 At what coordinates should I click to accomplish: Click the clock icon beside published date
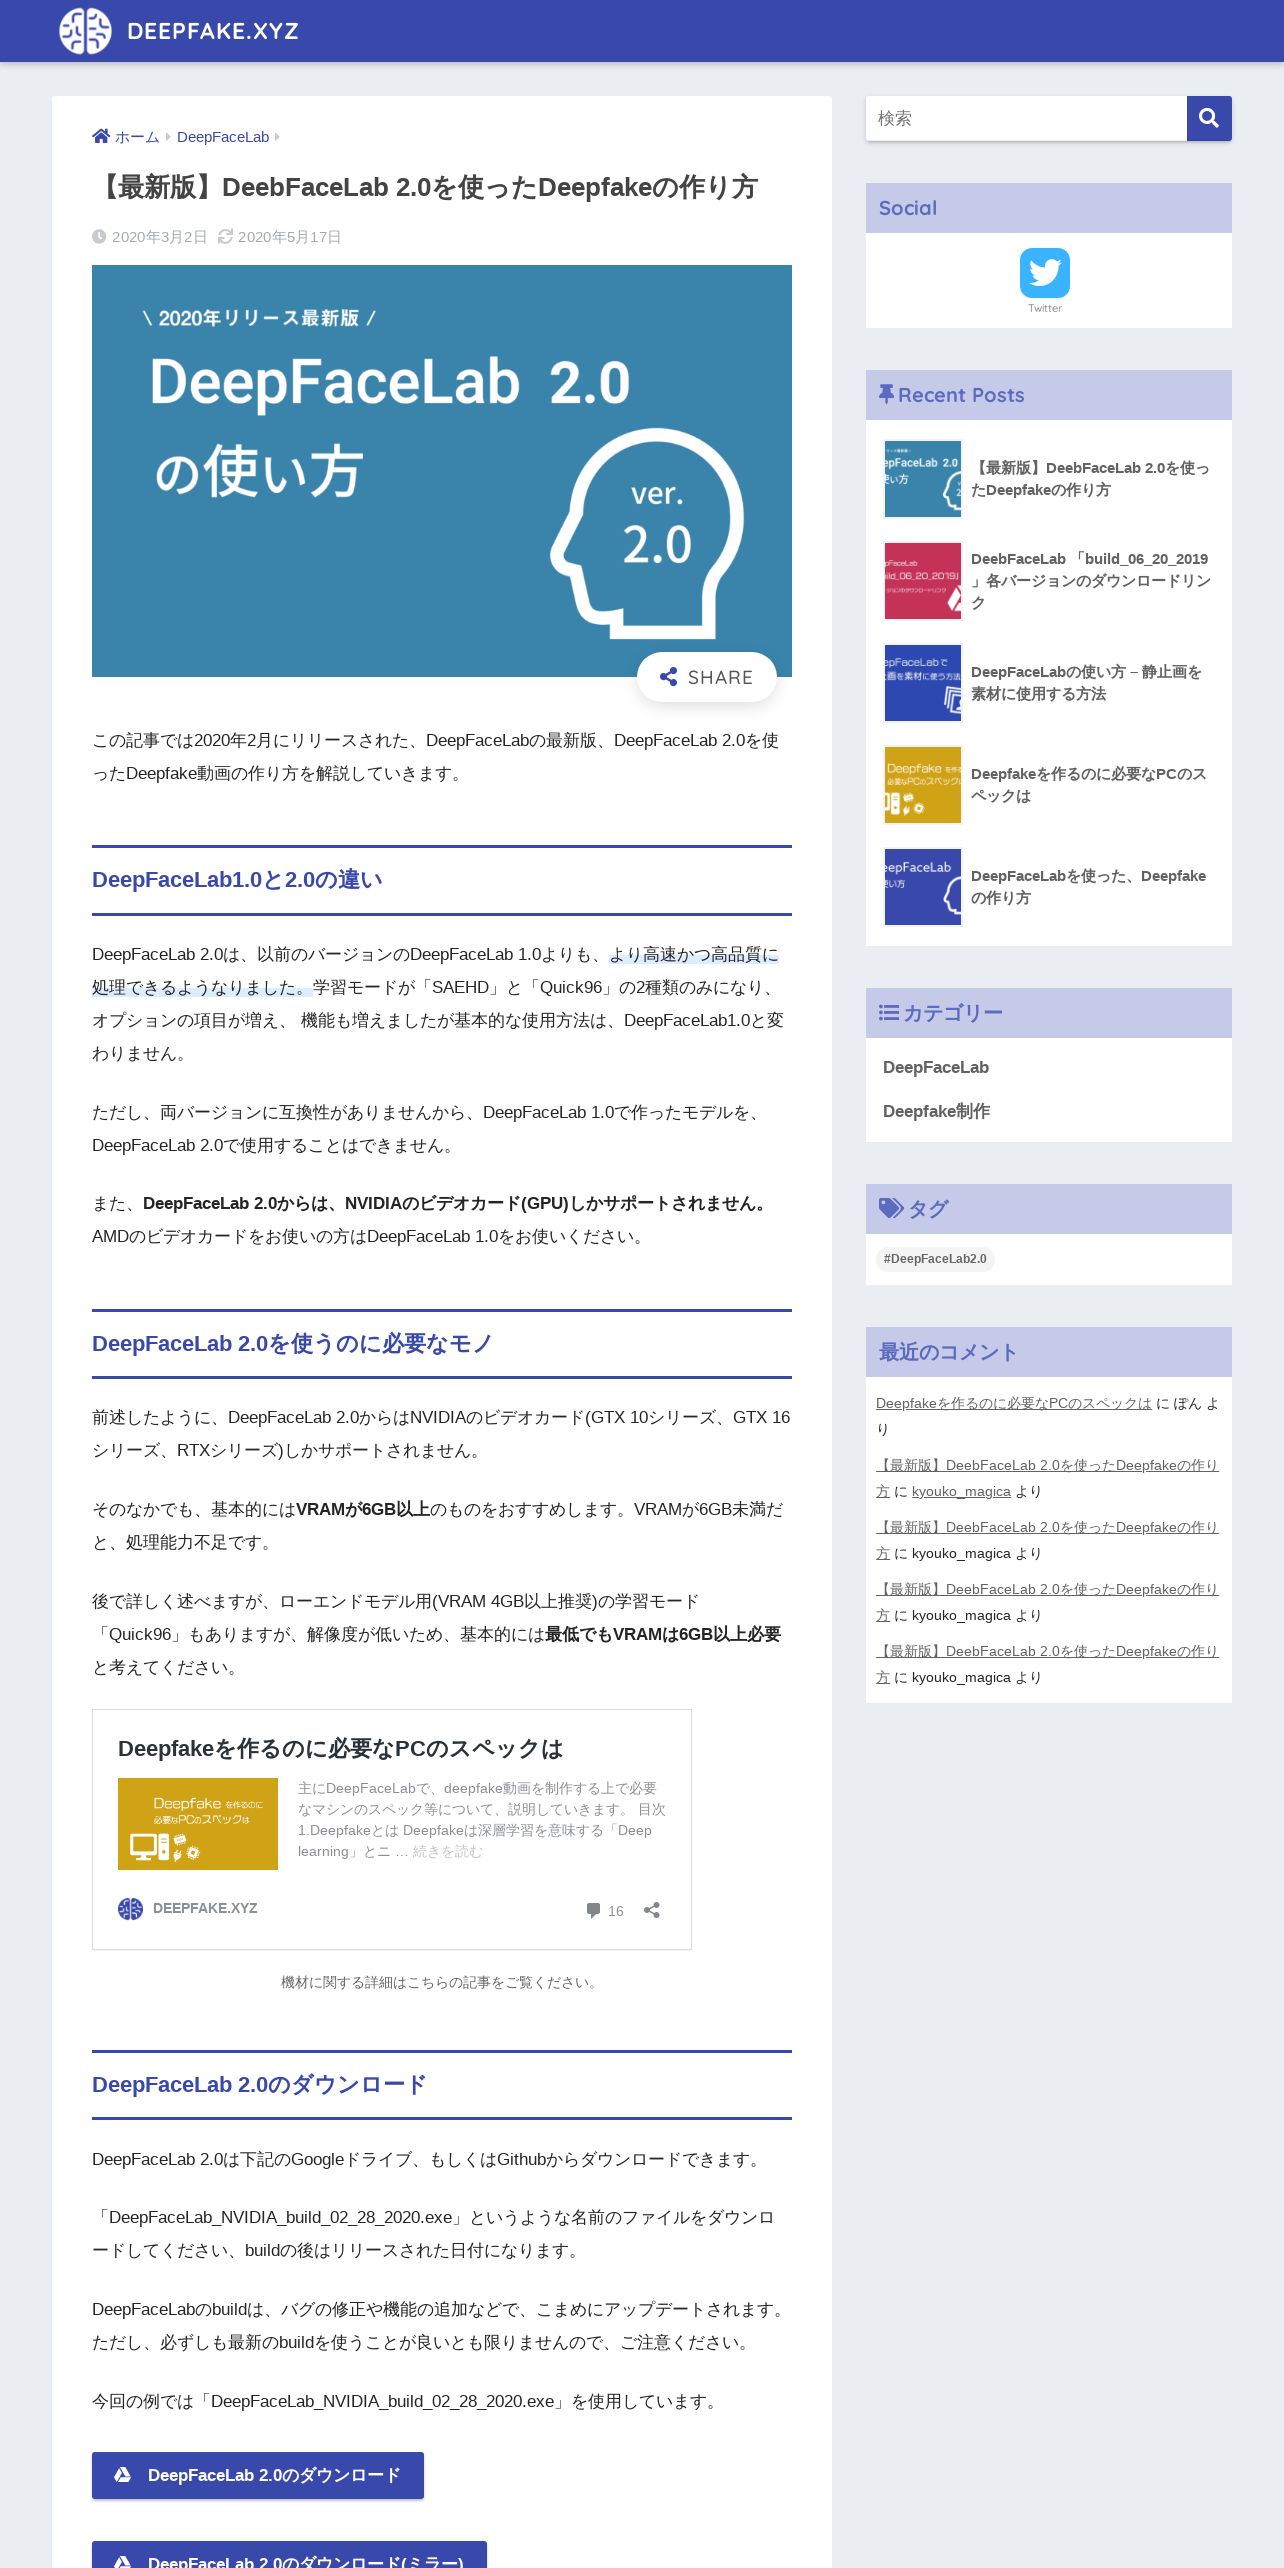click(99, 237)
